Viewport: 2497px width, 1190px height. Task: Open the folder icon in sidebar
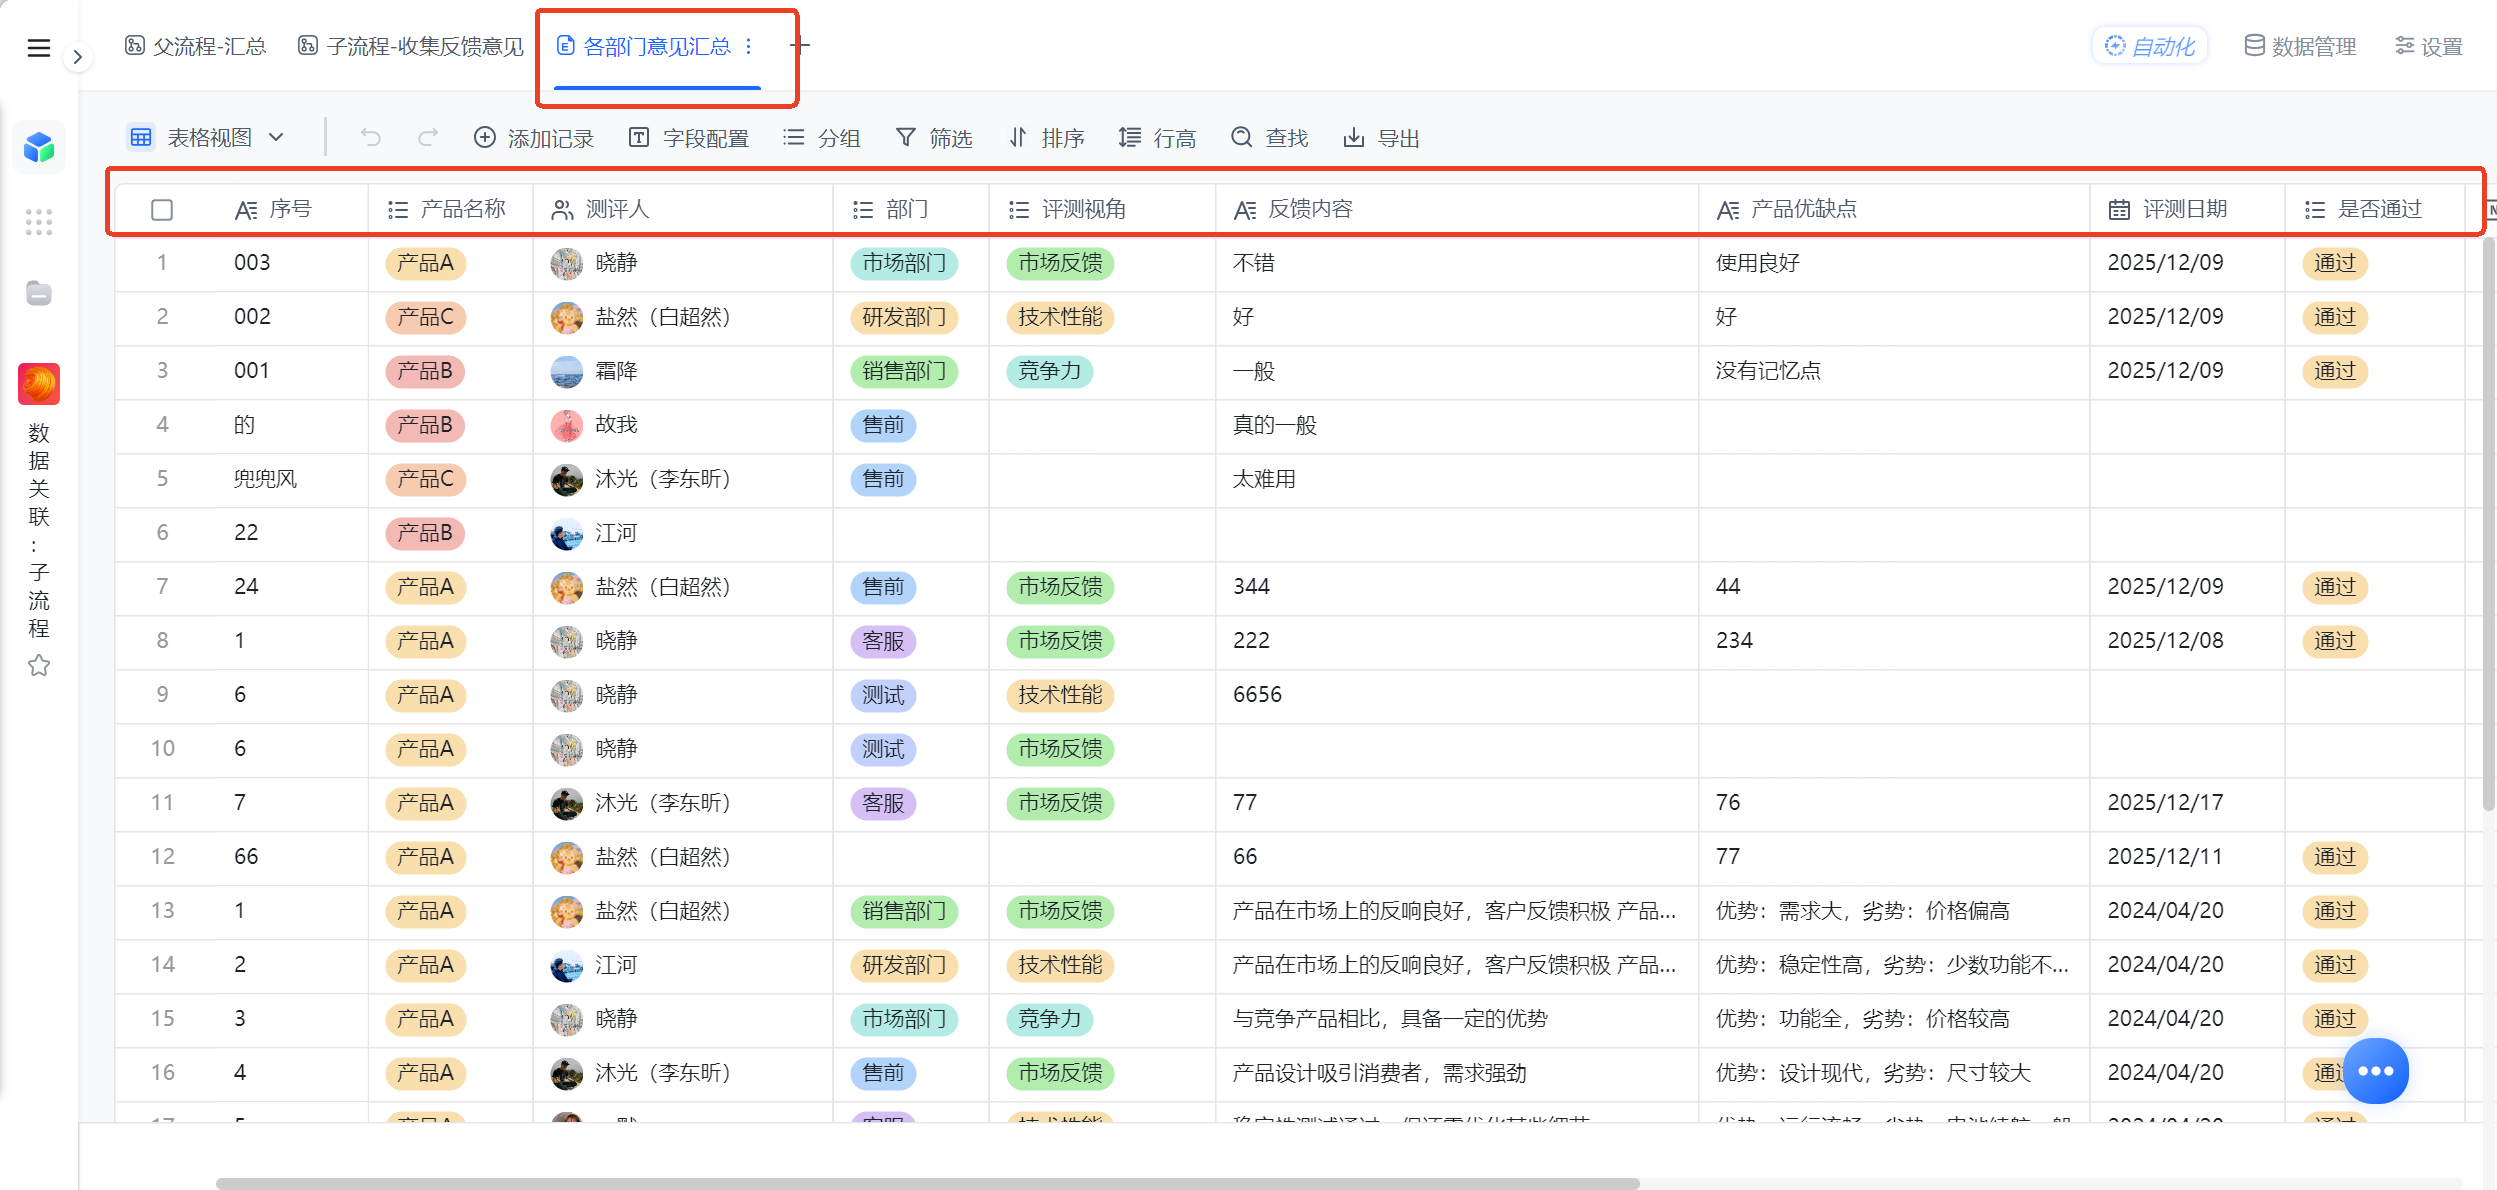point(39,293)
